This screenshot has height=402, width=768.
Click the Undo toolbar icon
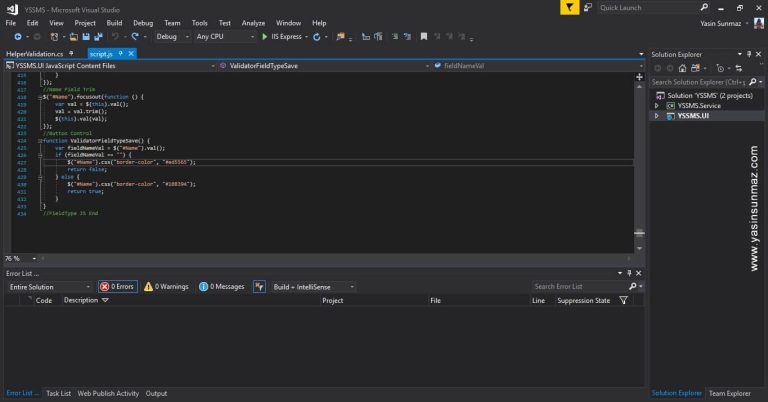click(x=116, y=37)
